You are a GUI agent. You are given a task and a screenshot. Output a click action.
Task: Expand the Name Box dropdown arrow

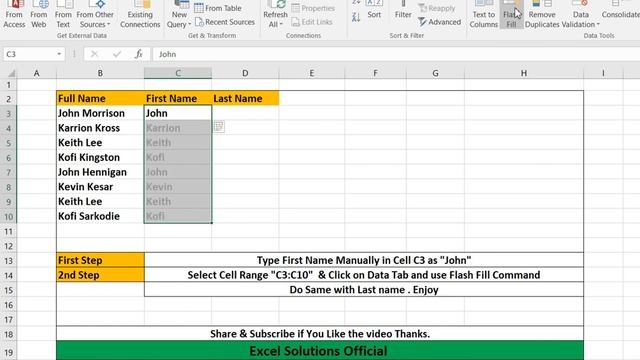click(x=59, y=54)
